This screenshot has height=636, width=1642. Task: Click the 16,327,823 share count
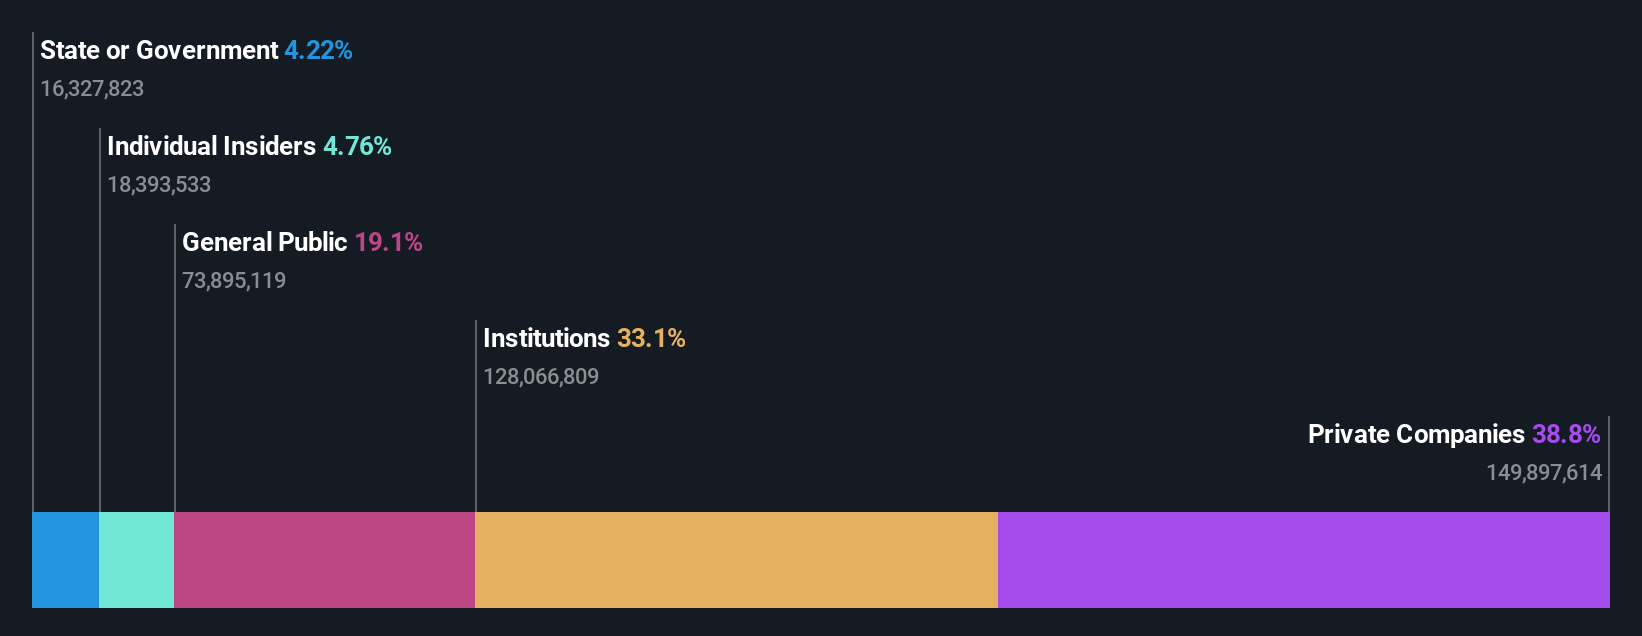coord(92,88)
